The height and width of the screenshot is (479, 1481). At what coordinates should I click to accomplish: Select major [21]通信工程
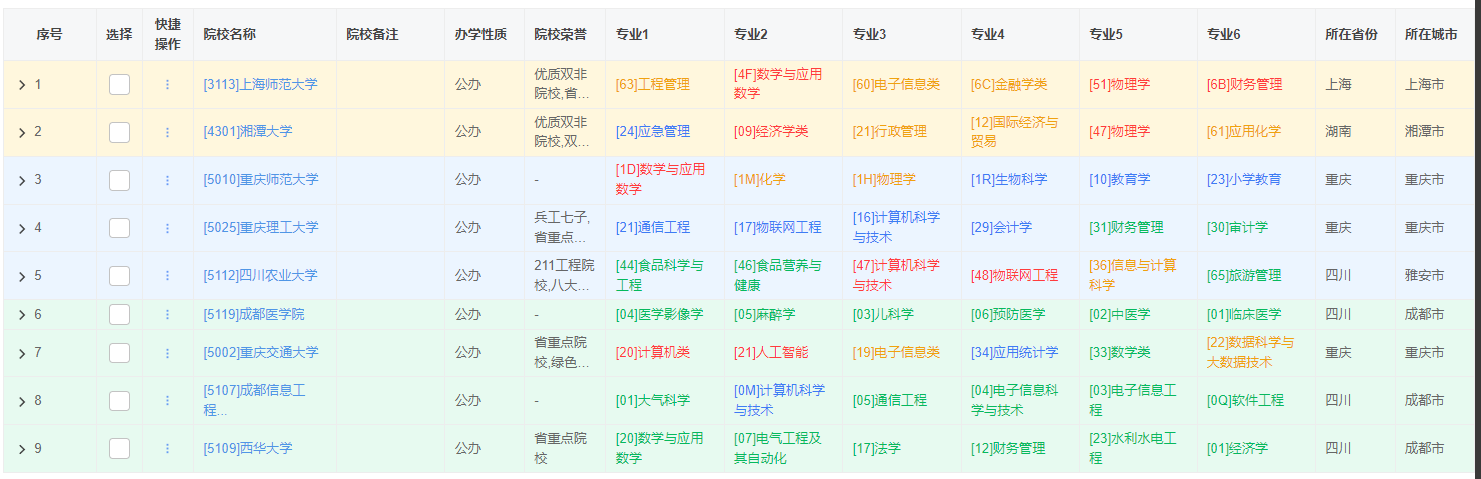(653, 228)
